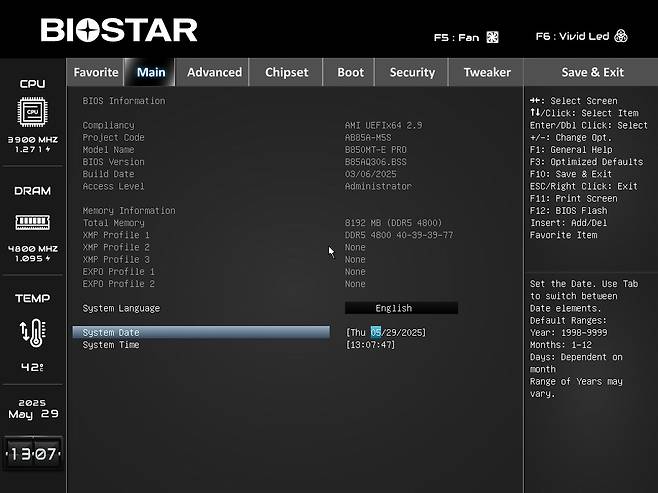Click the XMP Profile 3 label
This screenshot has height=493, width=658.
tap(116, 259)
